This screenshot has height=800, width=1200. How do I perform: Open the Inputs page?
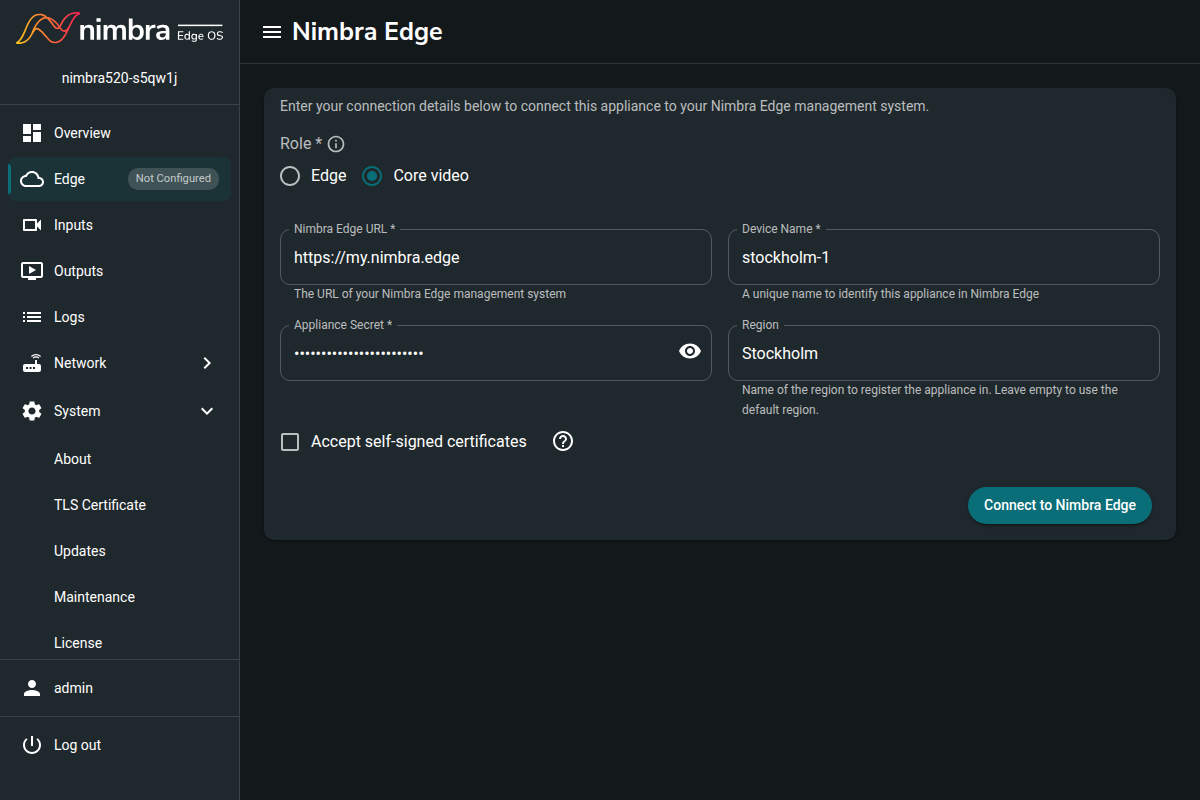point(120,225)
